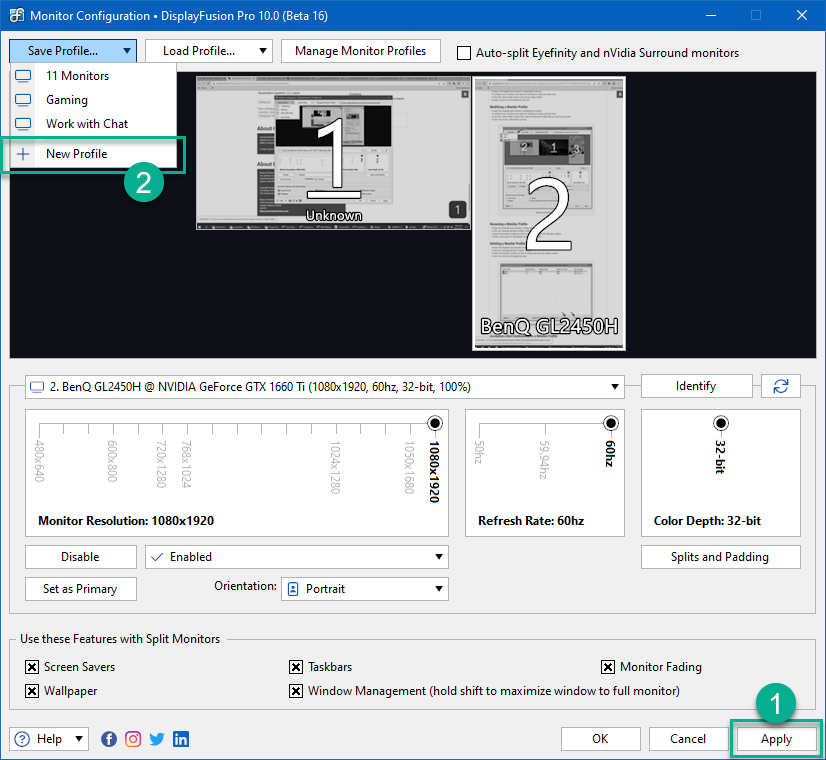Click the 1050x1680 resolution label
The image size is (826, 760).
click(x=409, y=467)
